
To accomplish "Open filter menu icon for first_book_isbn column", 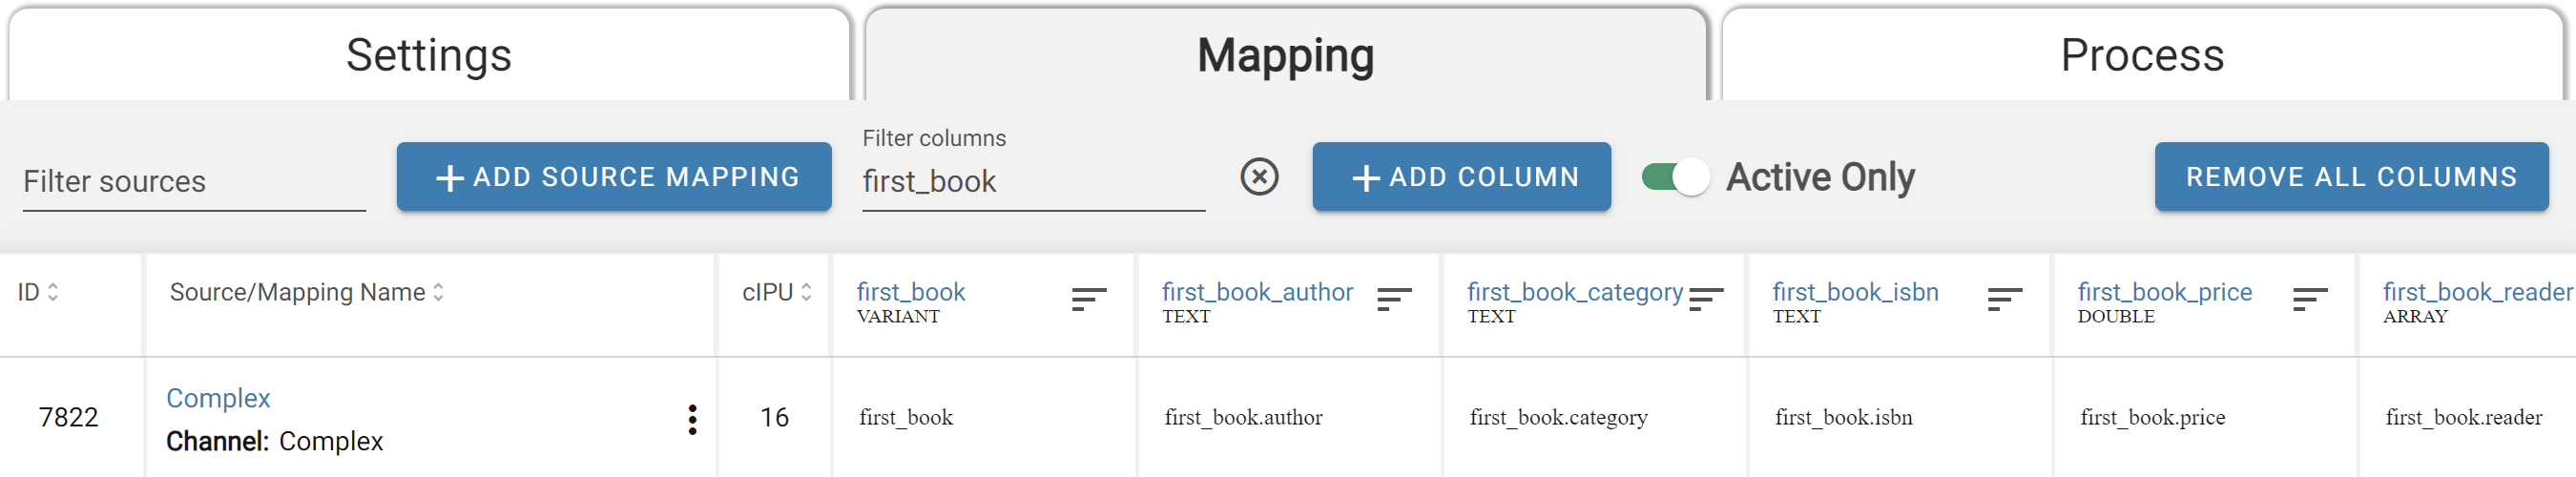I will point(2005,299).
